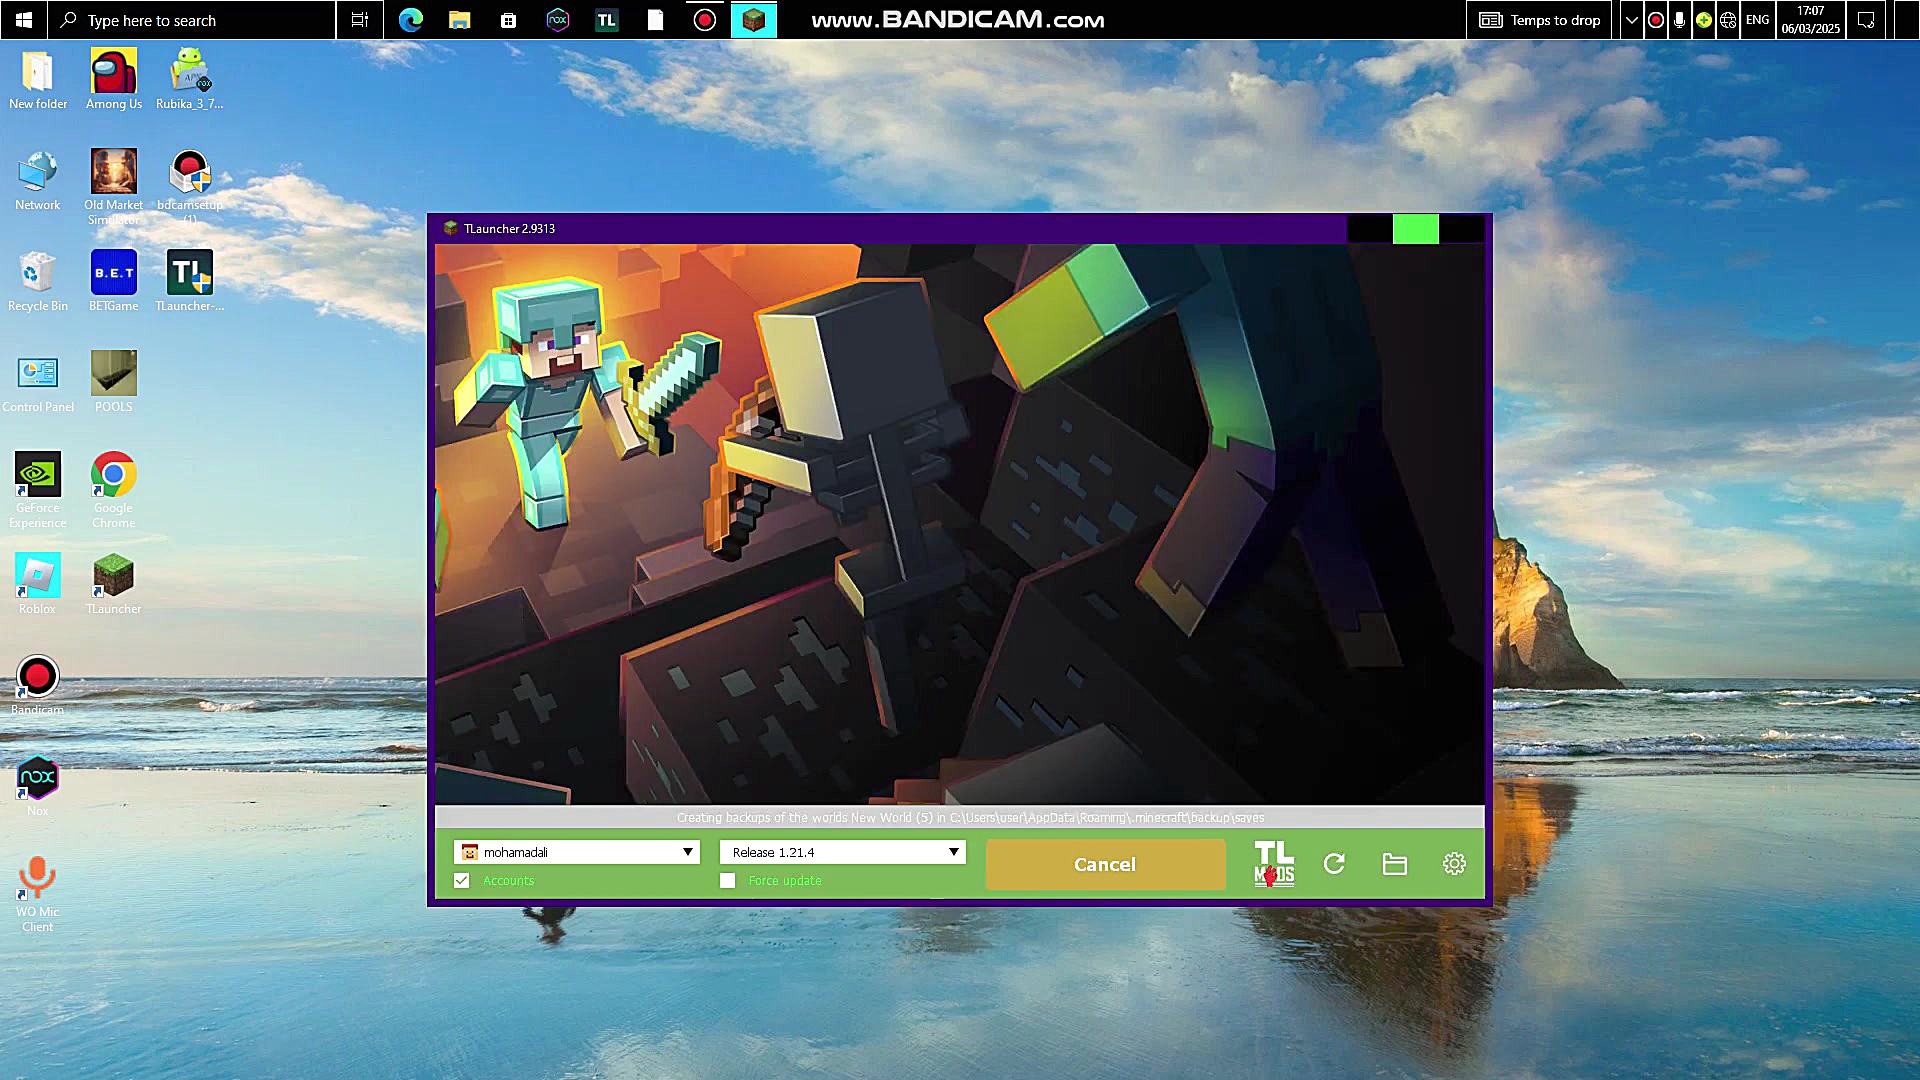This screenshot has width=1920, height=1080.
Task: Open the white document taskbar icon
Action: pyautogui.click(x=655, y=20)
